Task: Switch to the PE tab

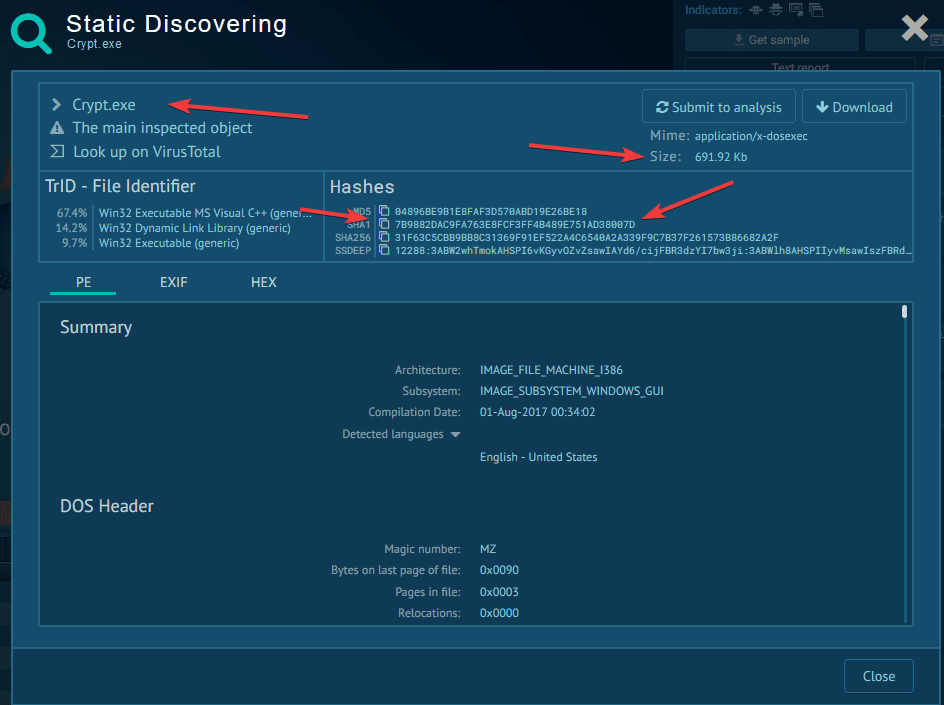Action: [x=83, y=282]
